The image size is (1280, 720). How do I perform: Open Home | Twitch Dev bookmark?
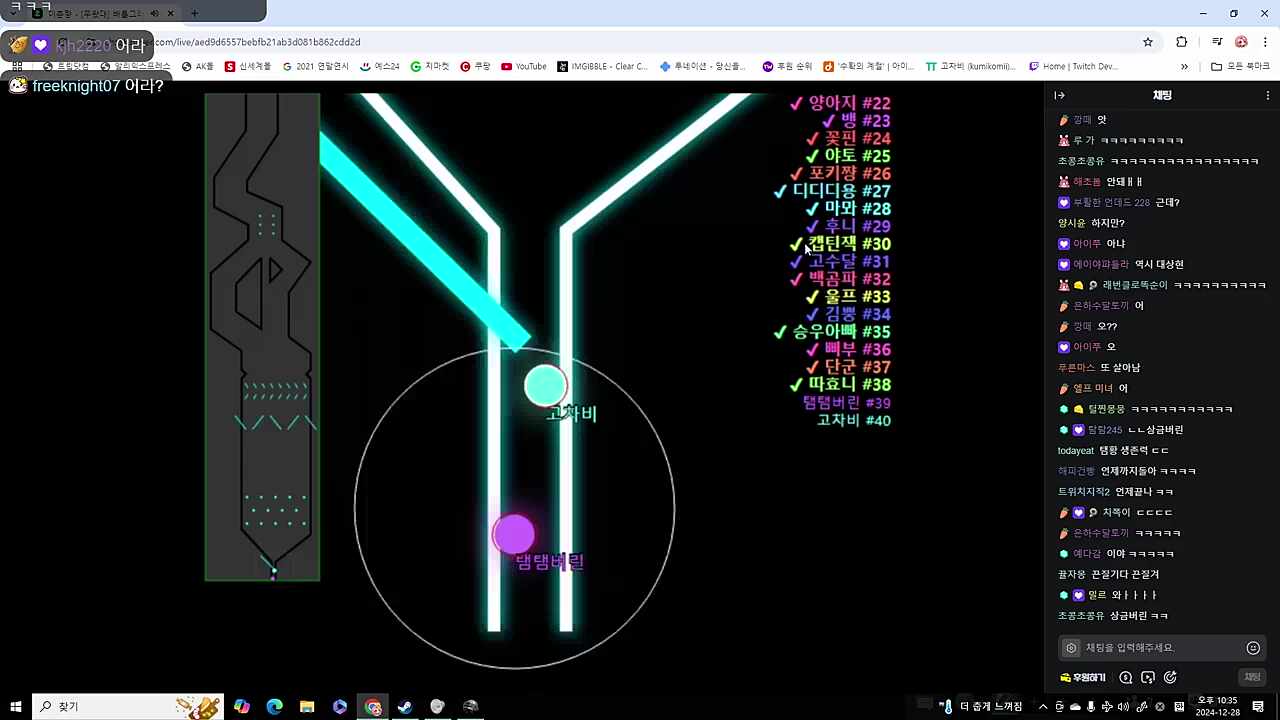(1073, 67)
